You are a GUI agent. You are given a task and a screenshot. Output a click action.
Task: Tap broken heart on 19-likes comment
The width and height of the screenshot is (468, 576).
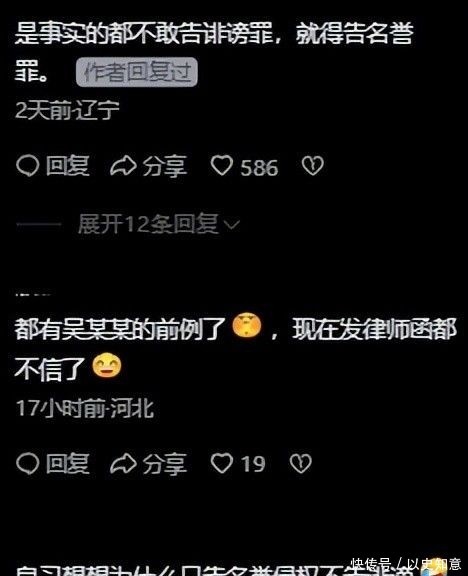coord(301,463)
